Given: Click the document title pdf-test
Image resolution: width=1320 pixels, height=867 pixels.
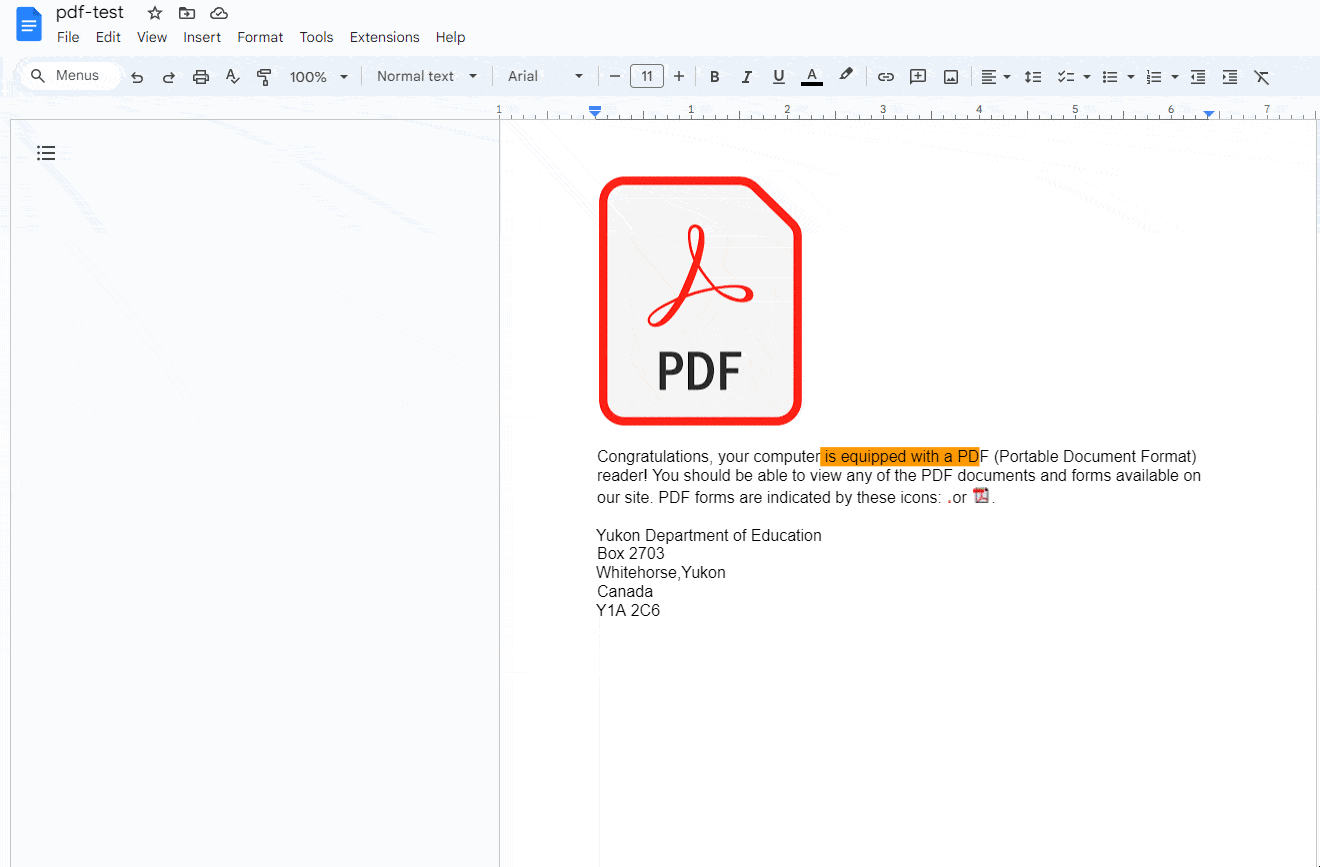Looking at the screenshot, I should [x=90, y=13].
